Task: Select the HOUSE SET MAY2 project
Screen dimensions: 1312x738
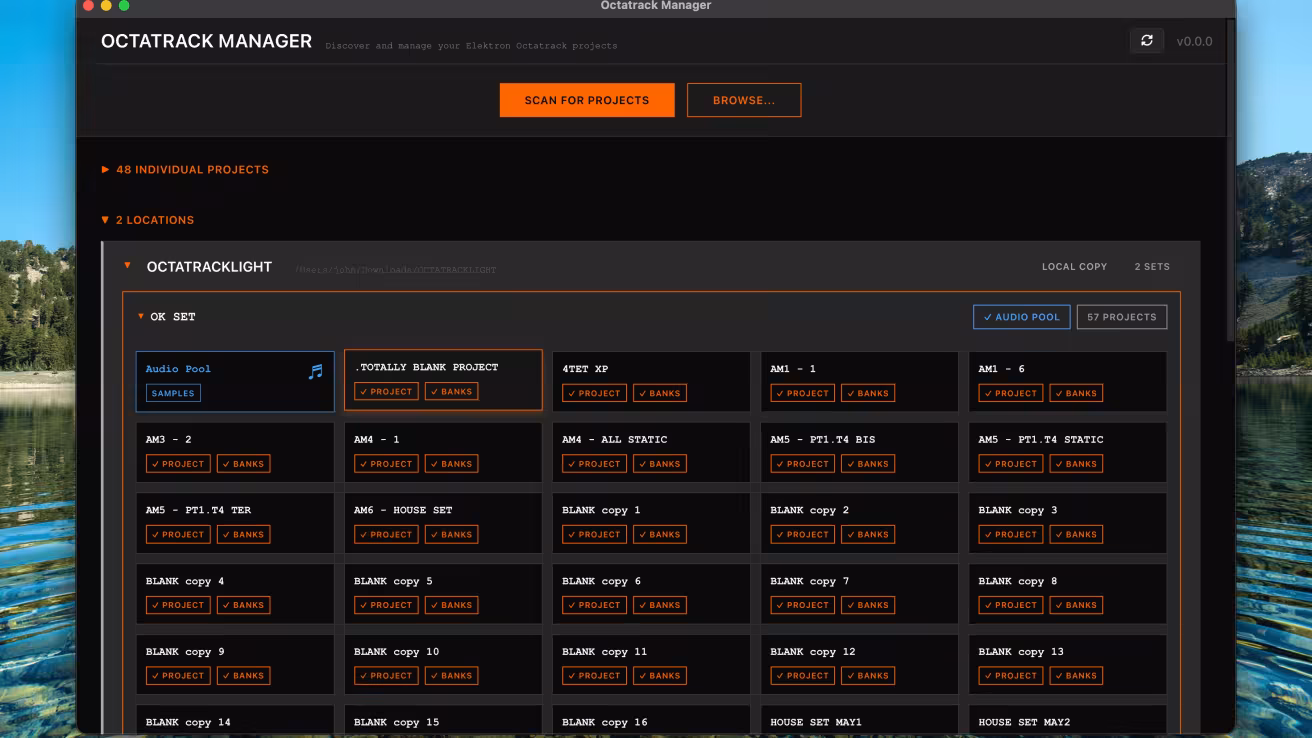Action: point(1067,721)
